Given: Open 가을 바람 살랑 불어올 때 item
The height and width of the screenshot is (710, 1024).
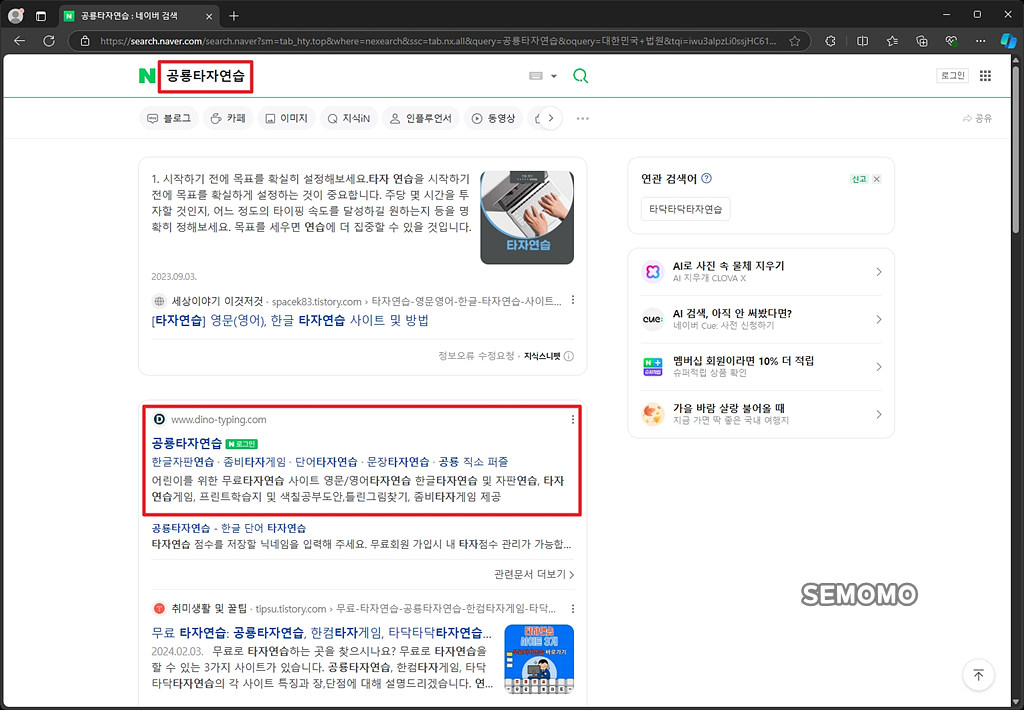Looking at the screenshot, I should pyautogui.click(x=761, y=414).
